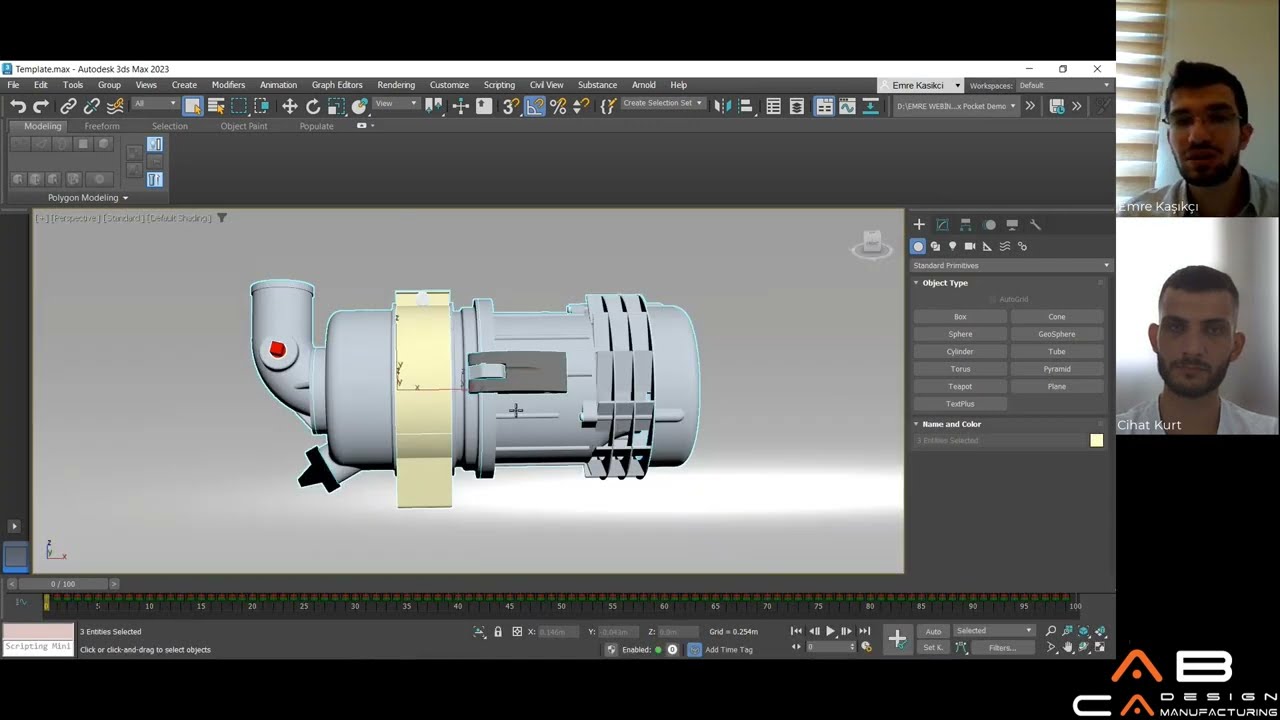The image size is (1280, 720).
Task: Open key filter Selected dropdown
Action: point(994,631)
